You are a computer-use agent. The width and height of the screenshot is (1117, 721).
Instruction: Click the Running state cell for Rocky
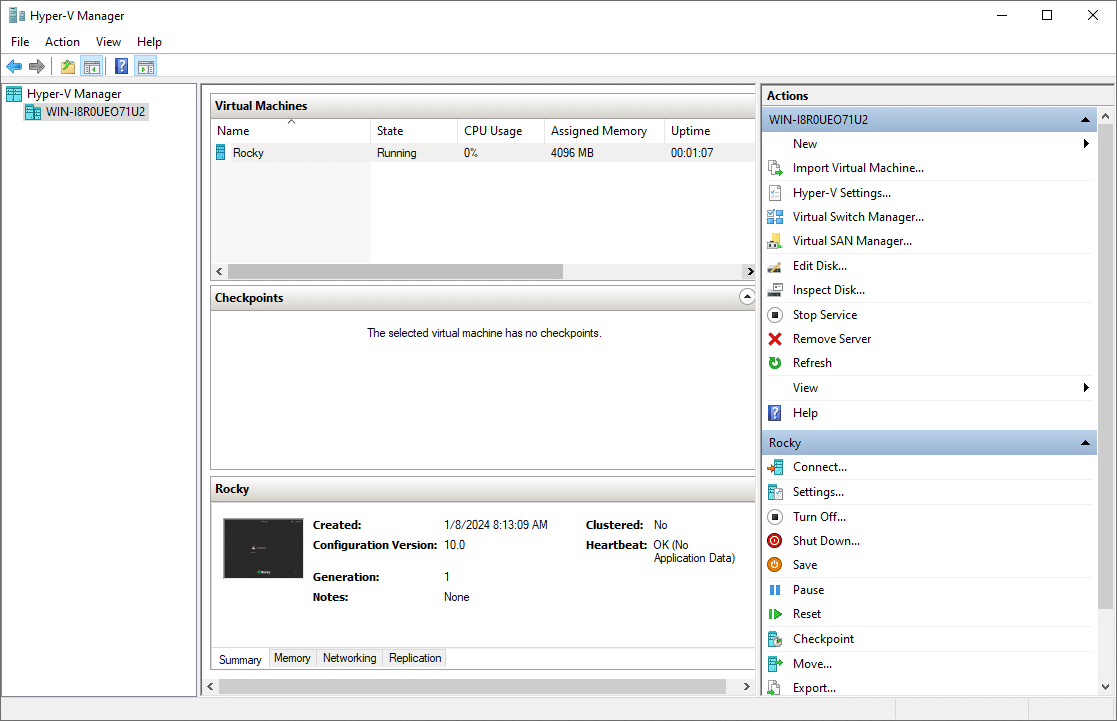click(x=397, y=153)
